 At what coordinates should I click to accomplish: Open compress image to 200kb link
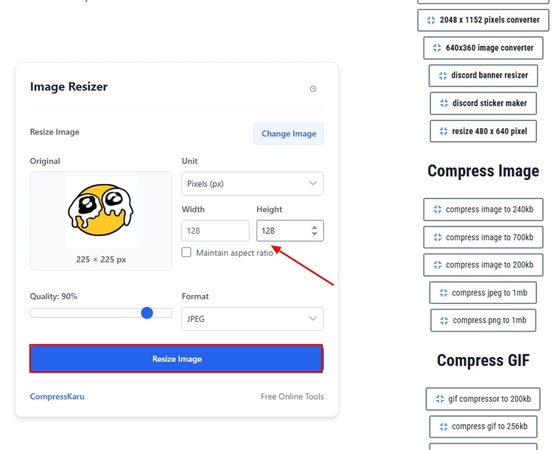point(483,265)
